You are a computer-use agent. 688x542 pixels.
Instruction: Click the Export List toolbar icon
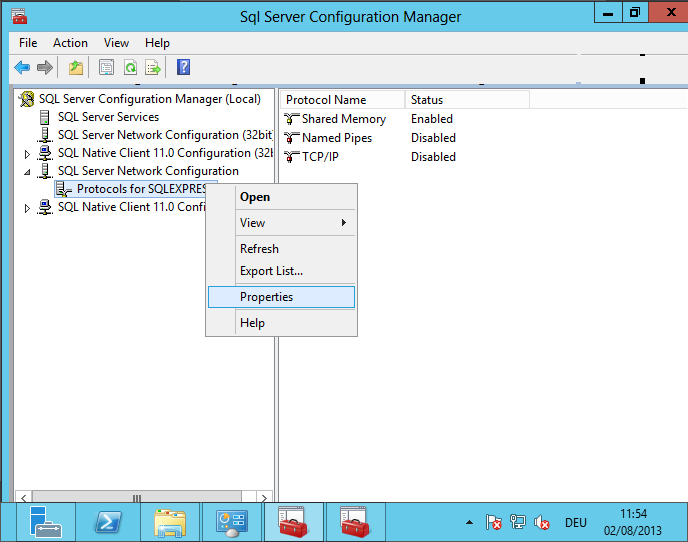click(x=153, y=67)
